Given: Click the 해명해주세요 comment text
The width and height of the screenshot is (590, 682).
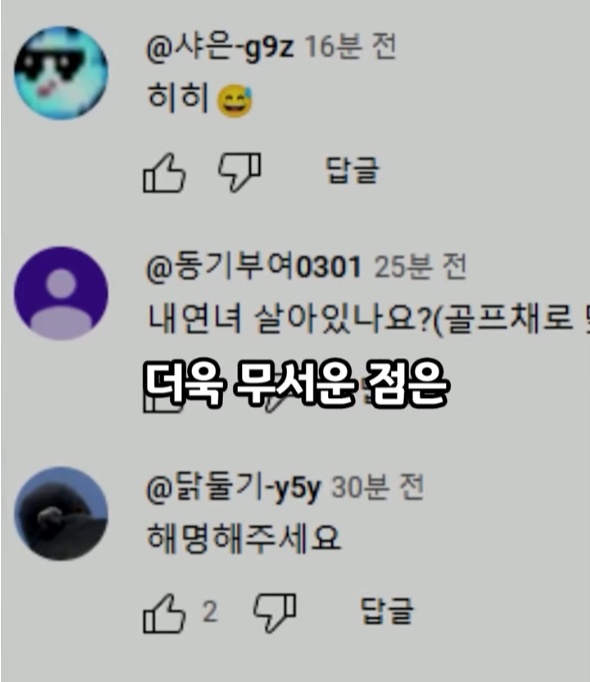Looking at the screenshot, I should coord(244,538).
